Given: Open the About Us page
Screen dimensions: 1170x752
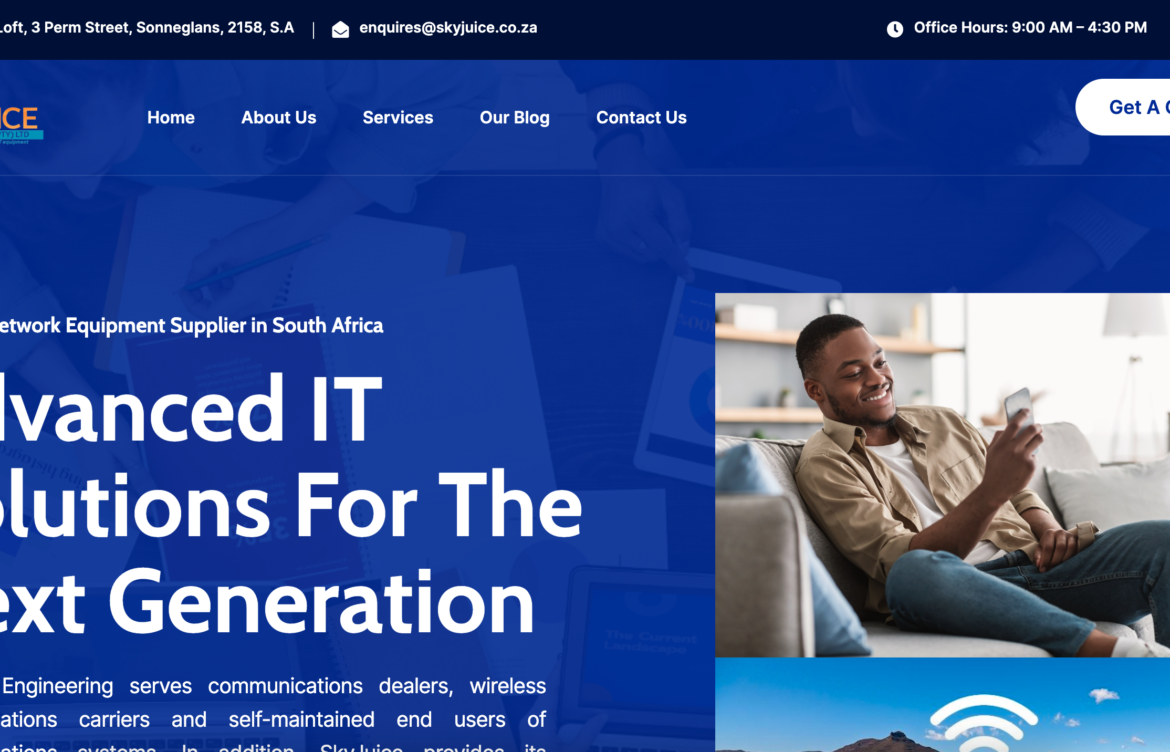Looking at the screenshot, I should point(278,118).
